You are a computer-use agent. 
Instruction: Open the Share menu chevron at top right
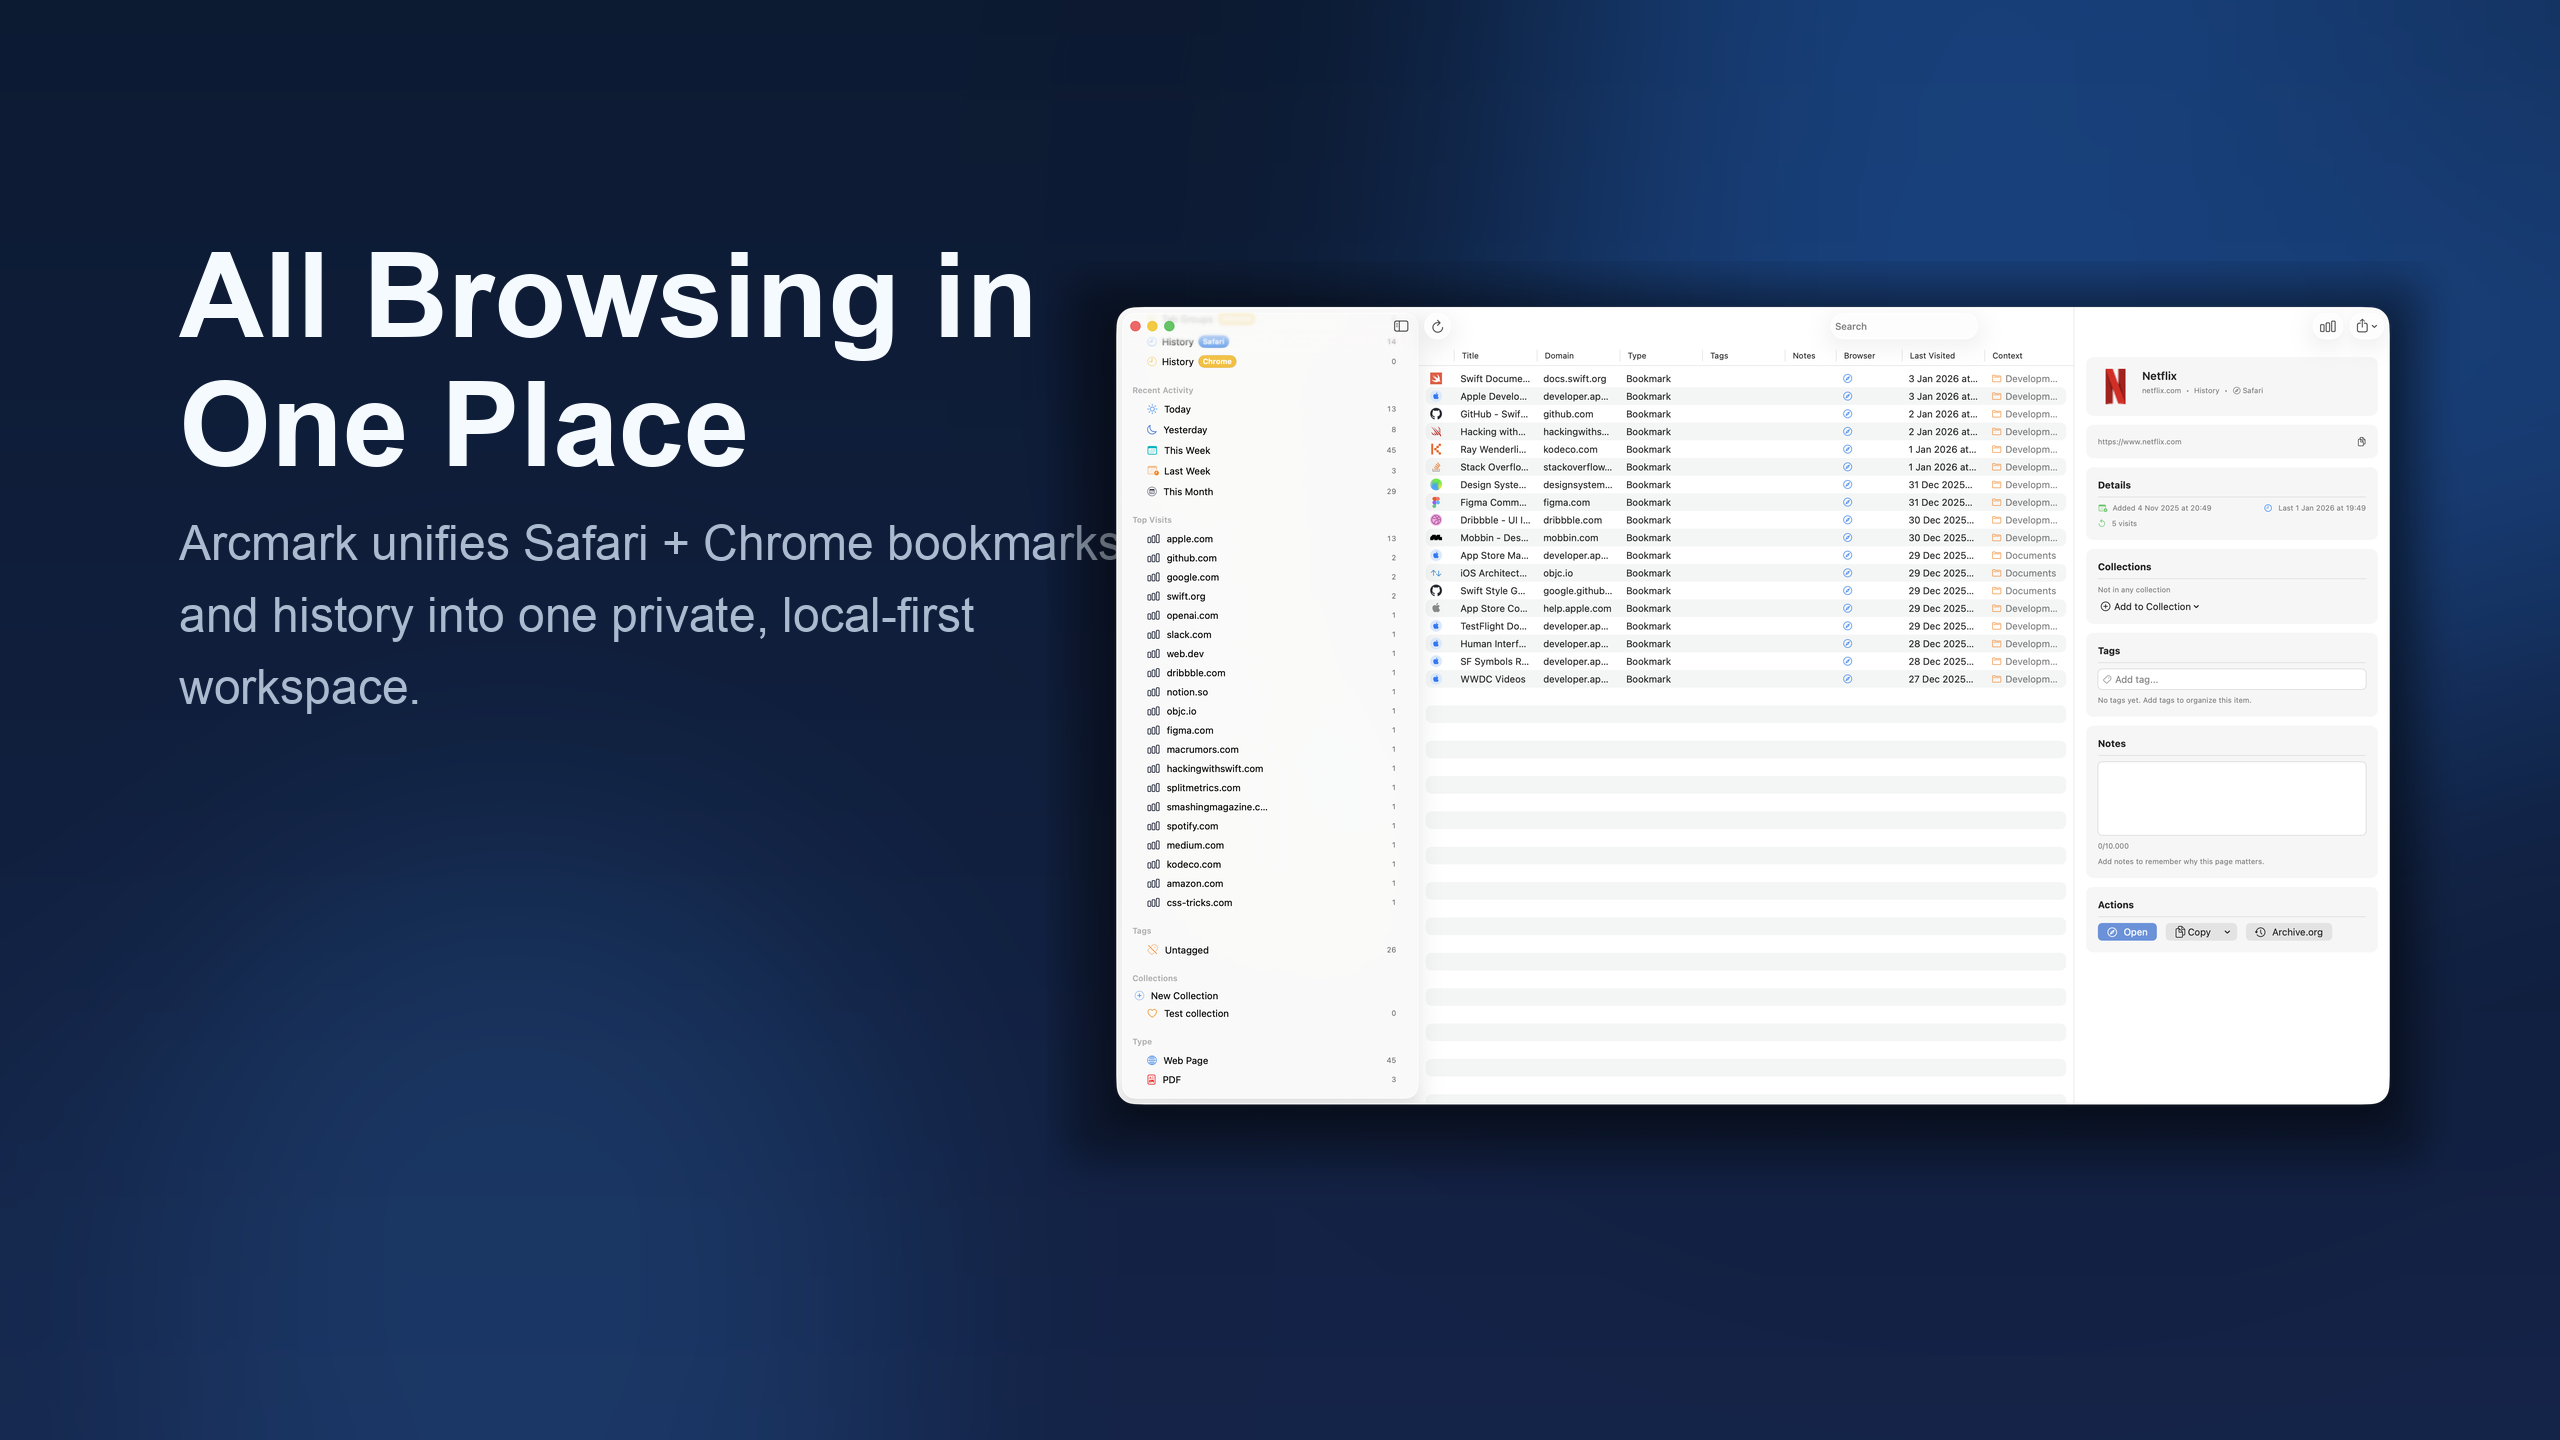click(x=2375, y=326)
